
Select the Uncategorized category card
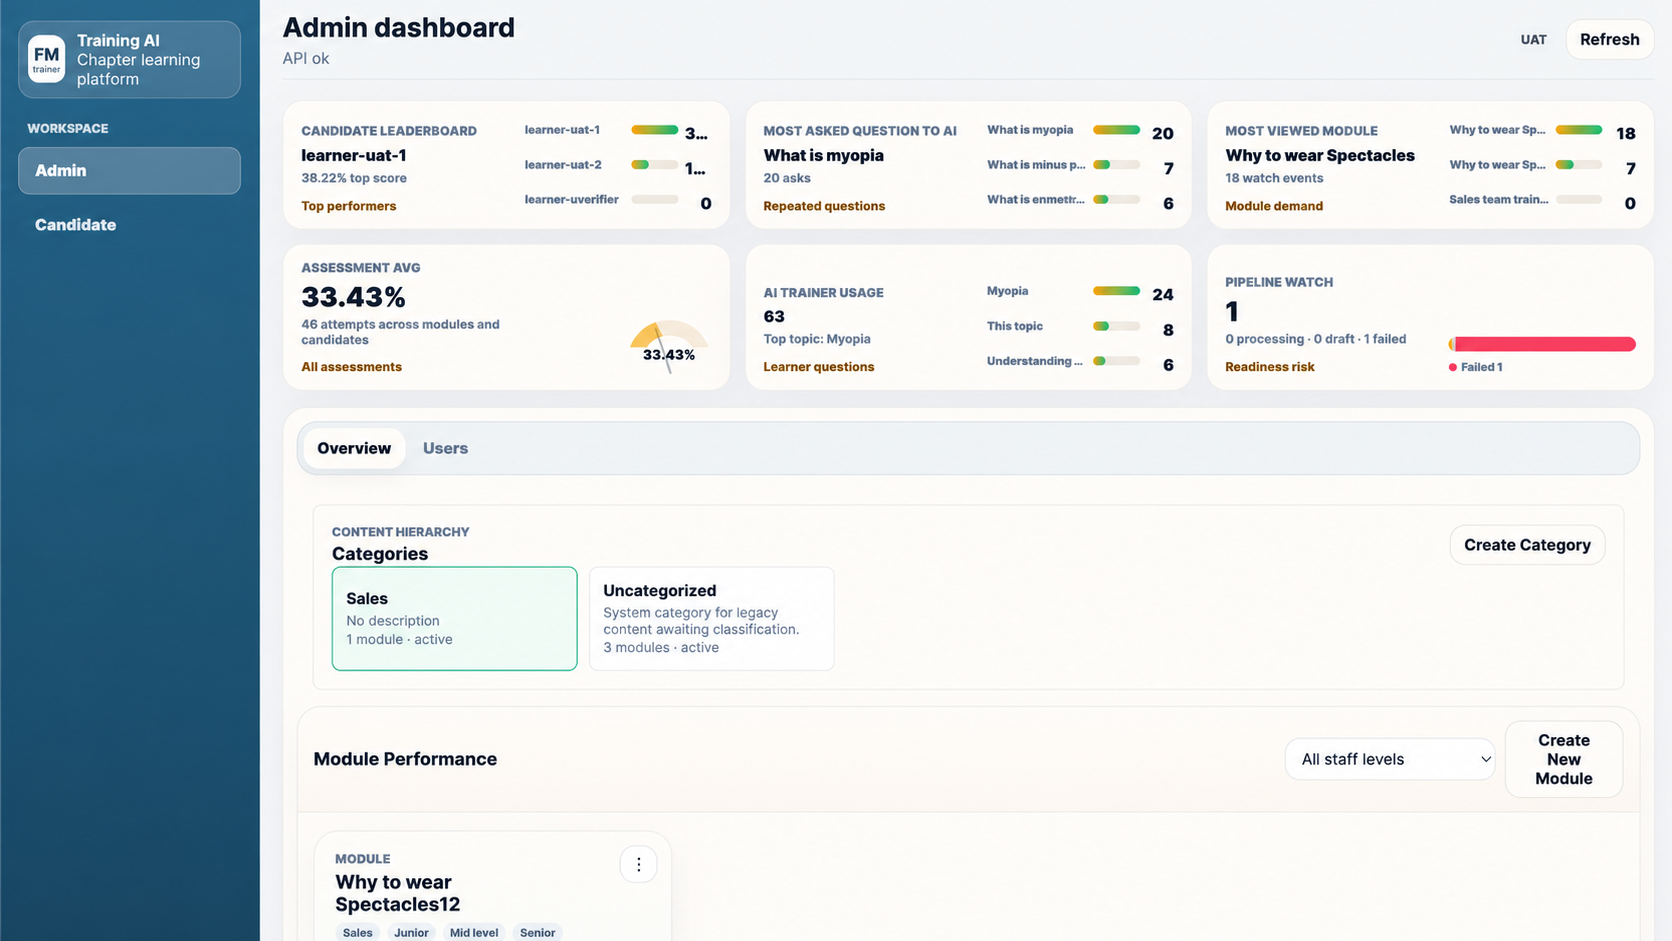(712, 619)
